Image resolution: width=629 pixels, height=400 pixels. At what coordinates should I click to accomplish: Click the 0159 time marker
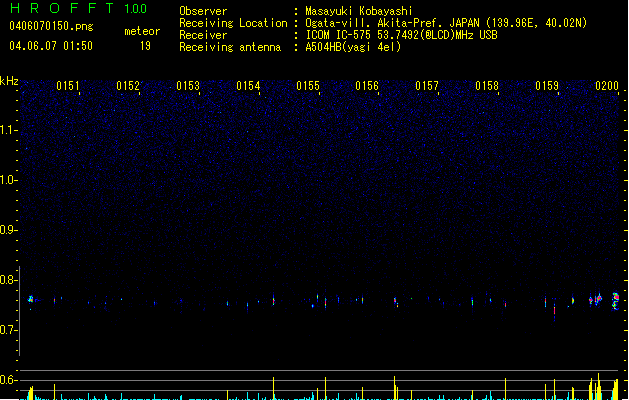click(547, 85)
